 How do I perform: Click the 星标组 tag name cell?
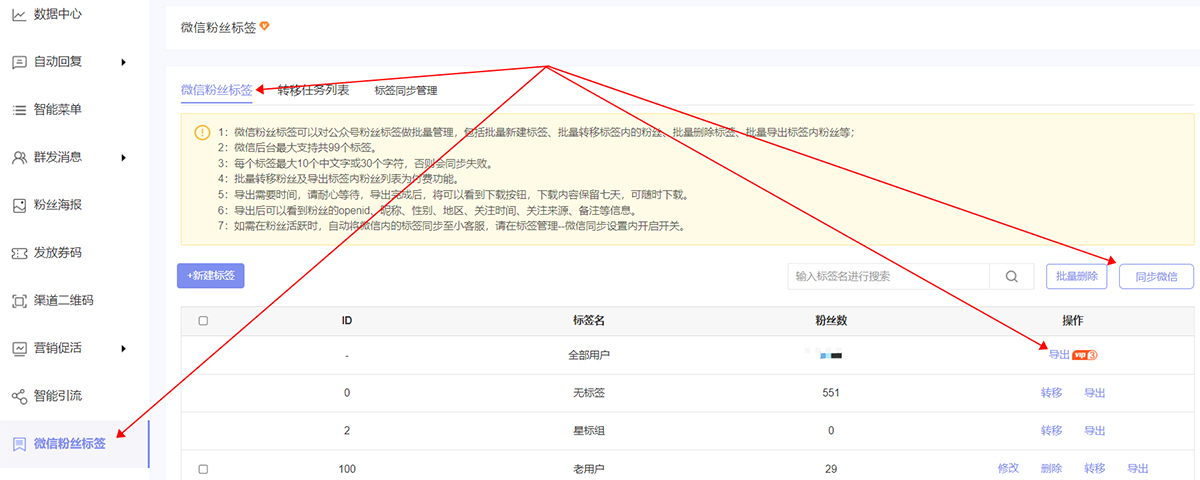tap(589, 431)
